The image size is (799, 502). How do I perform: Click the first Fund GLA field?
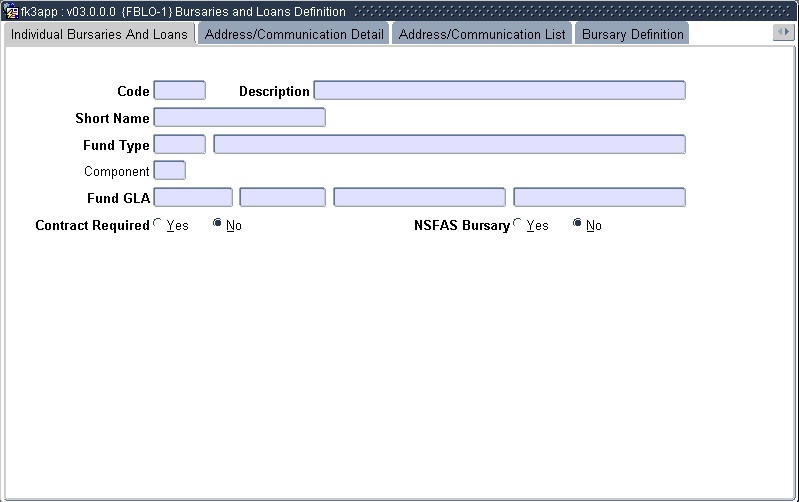[193, 198]
